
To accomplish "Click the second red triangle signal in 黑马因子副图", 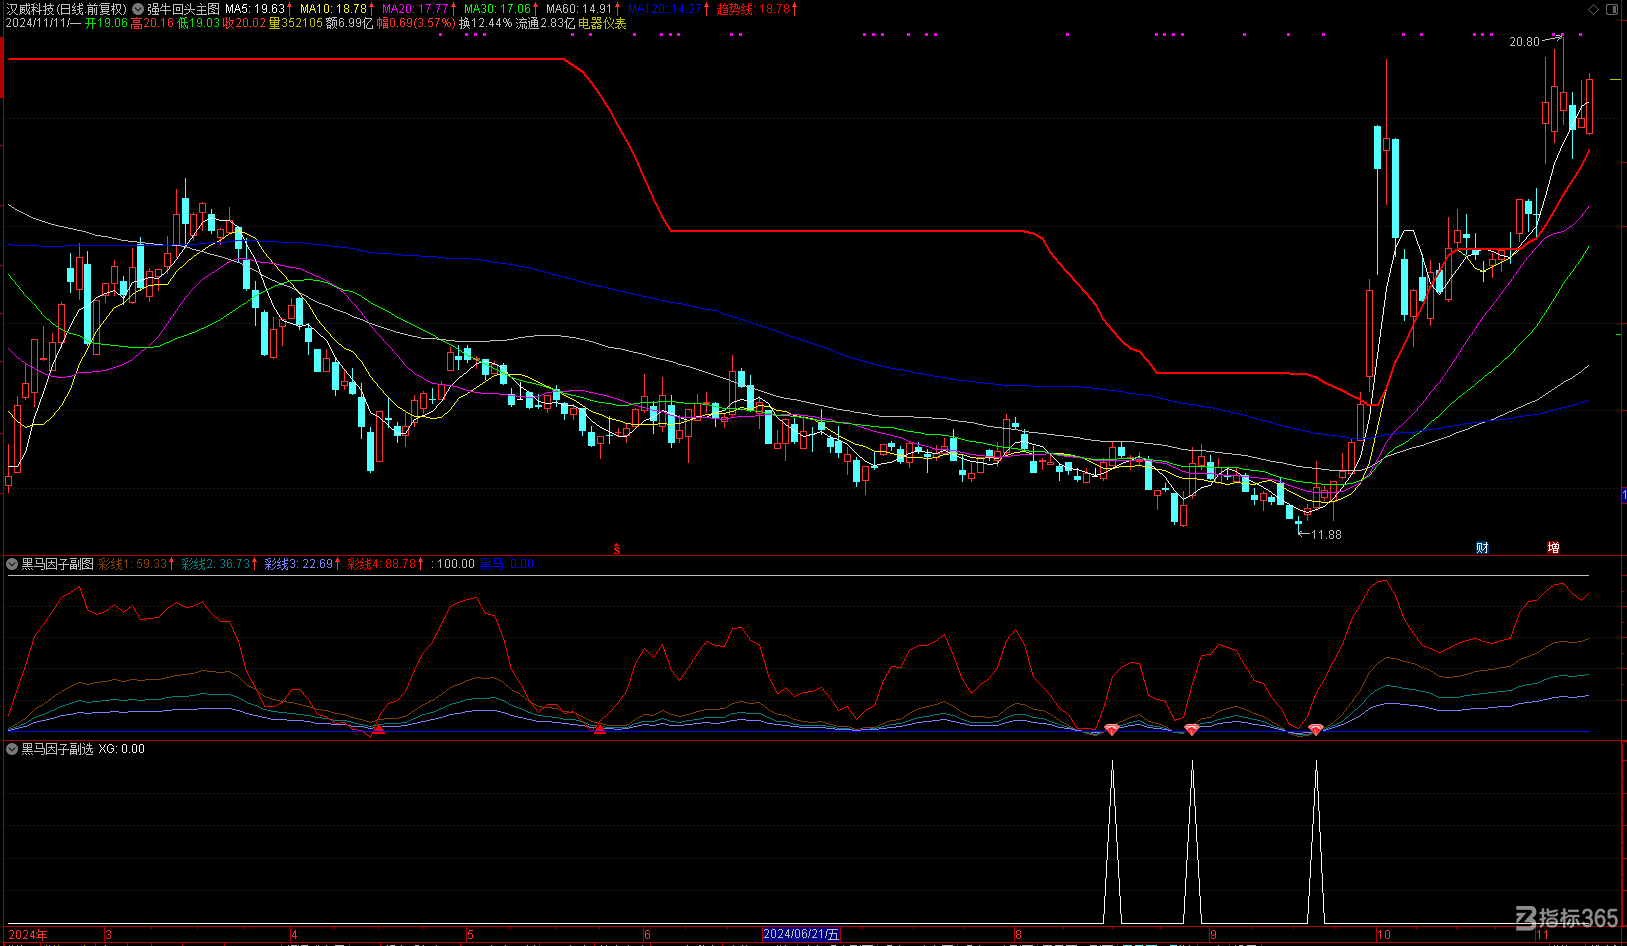I will [x=599, y=730].
